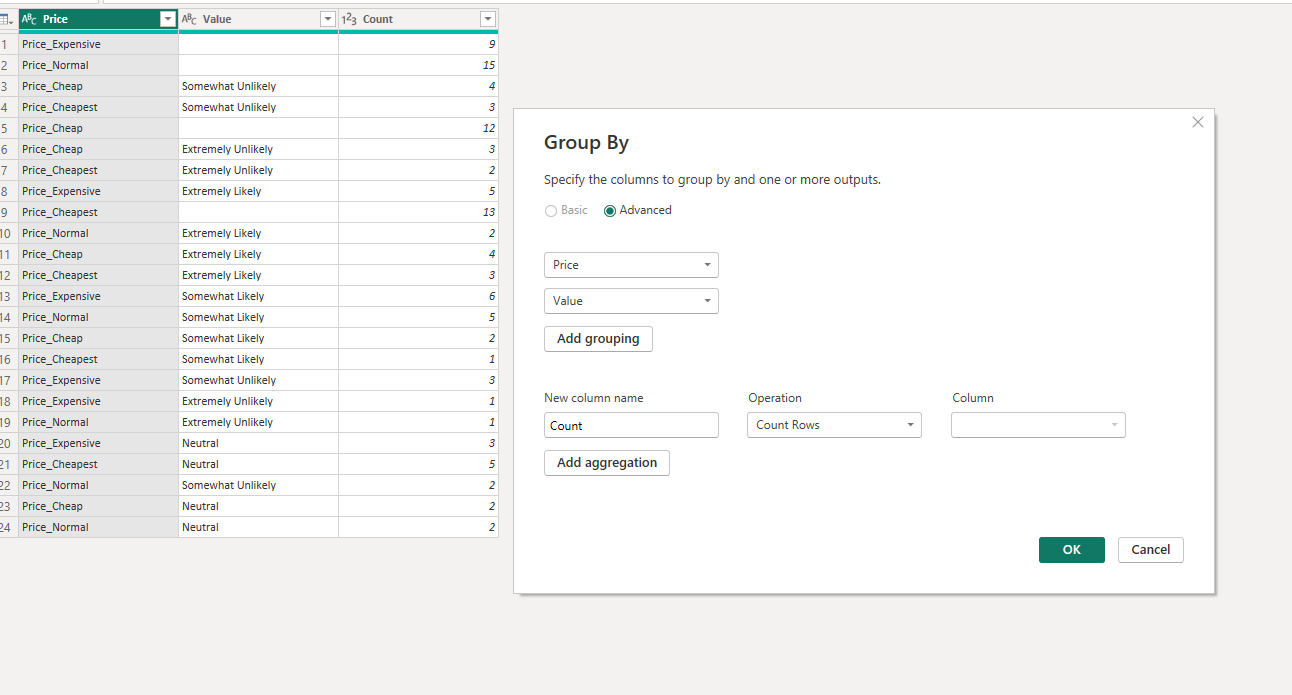The width and height of the screenshot is (1292, 695).
Task: Click Extremely Likely value in row 8
Action: [258, 191]
